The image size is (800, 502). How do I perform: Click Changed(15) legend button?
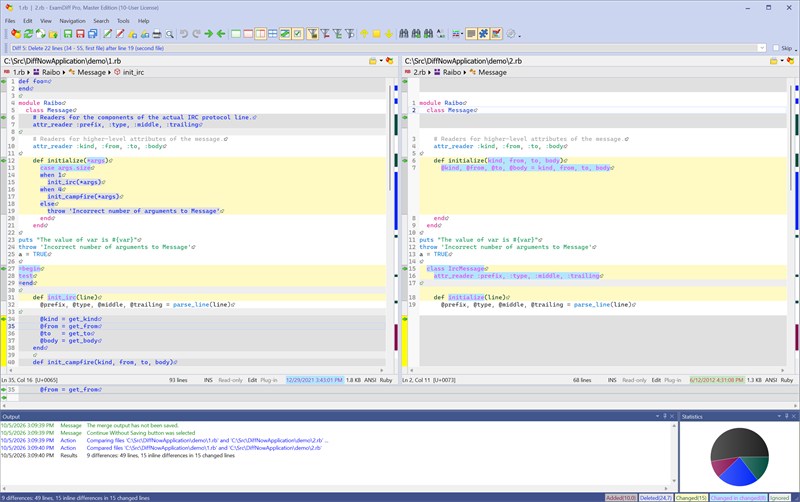point(691,497)
